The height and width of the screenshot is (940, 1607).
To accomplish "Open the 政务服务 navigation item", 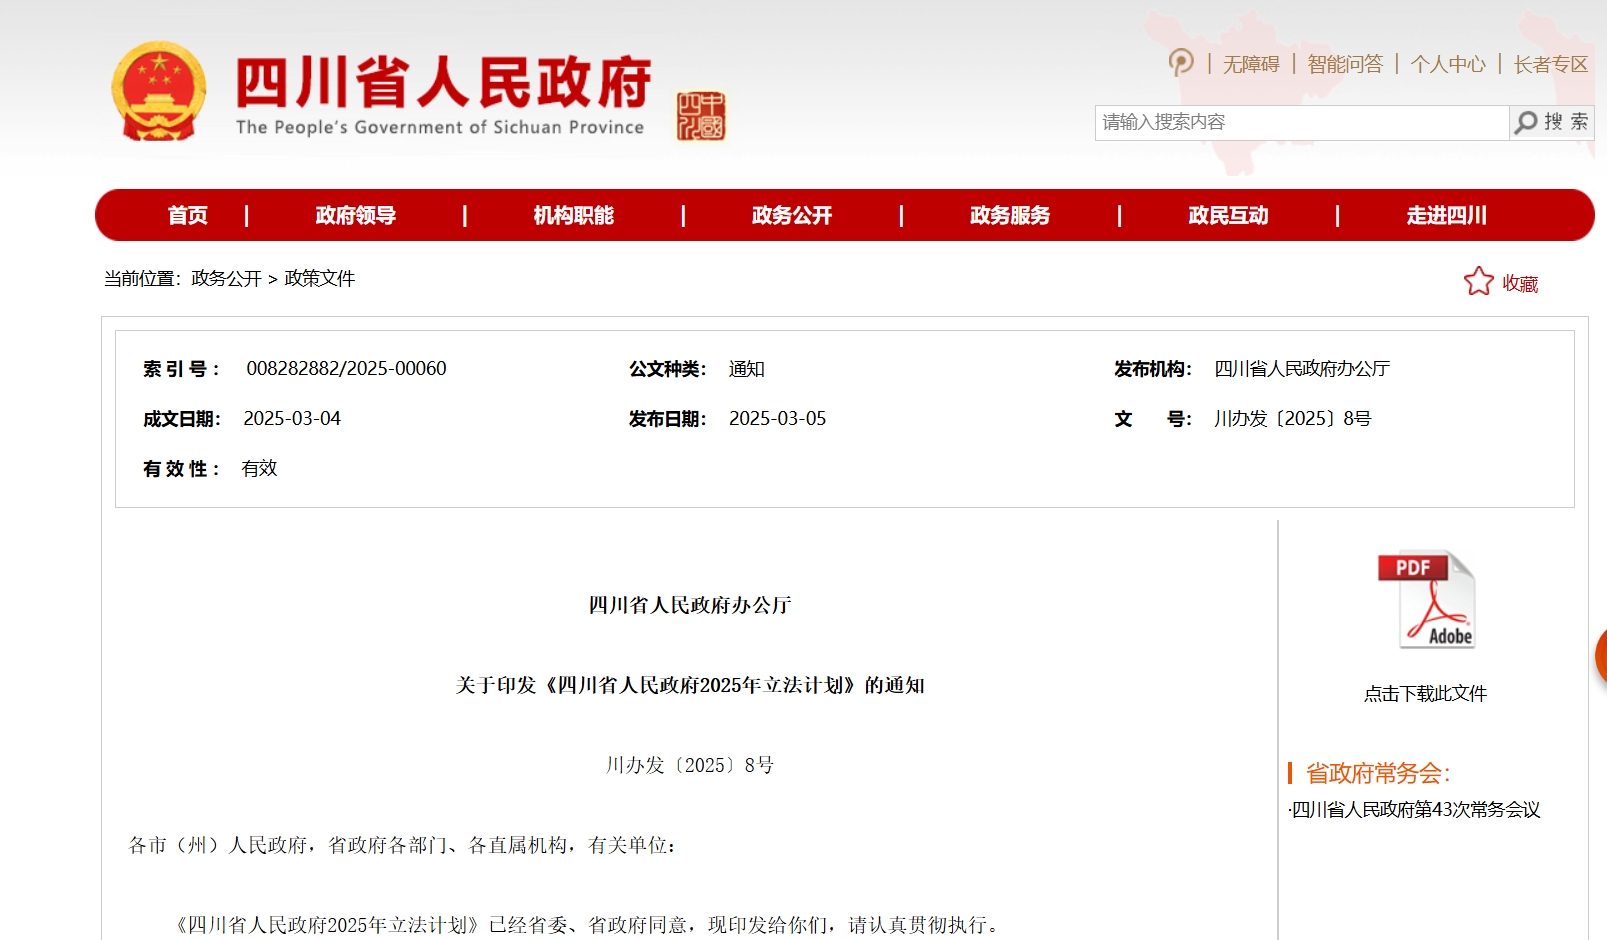I will tap(1009, 215).
